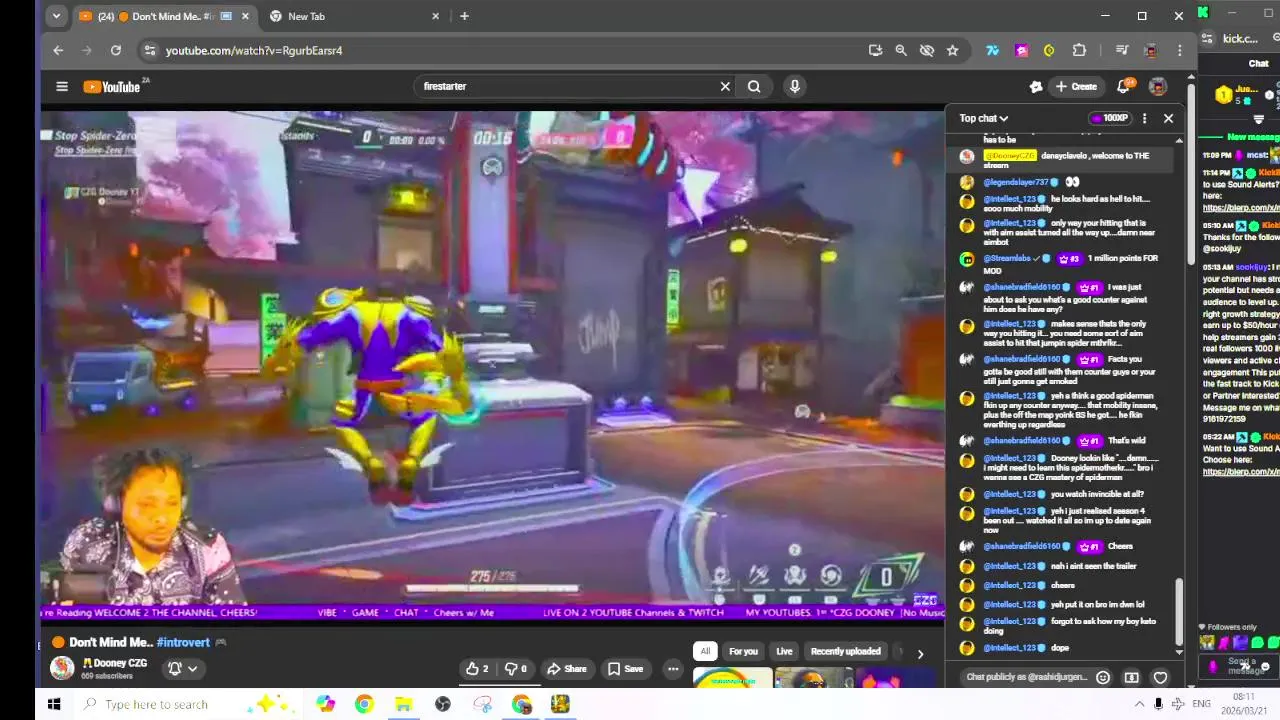This screenshot has width=1280, height=720.
Task: Select the Recently uploaded filter chip
Action: (845, 651)
